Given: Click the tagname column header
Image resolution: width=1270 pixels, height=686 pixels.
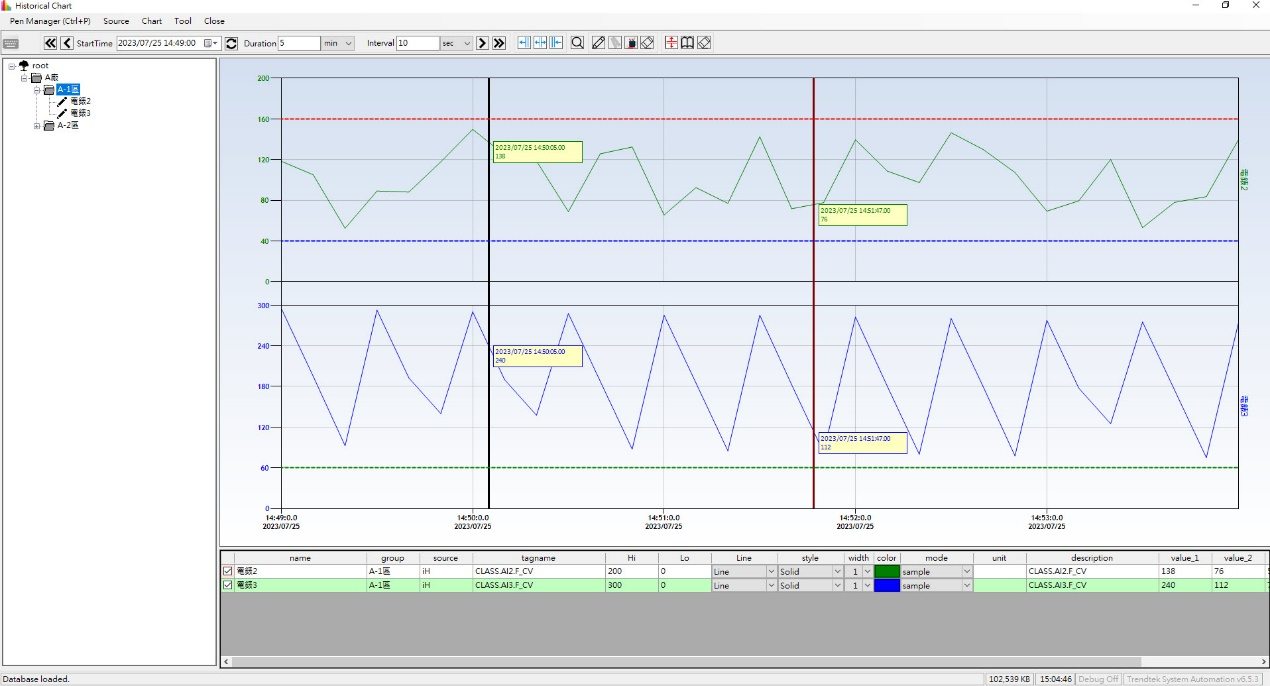Looking at the screenshot, I should click(538, 558).
